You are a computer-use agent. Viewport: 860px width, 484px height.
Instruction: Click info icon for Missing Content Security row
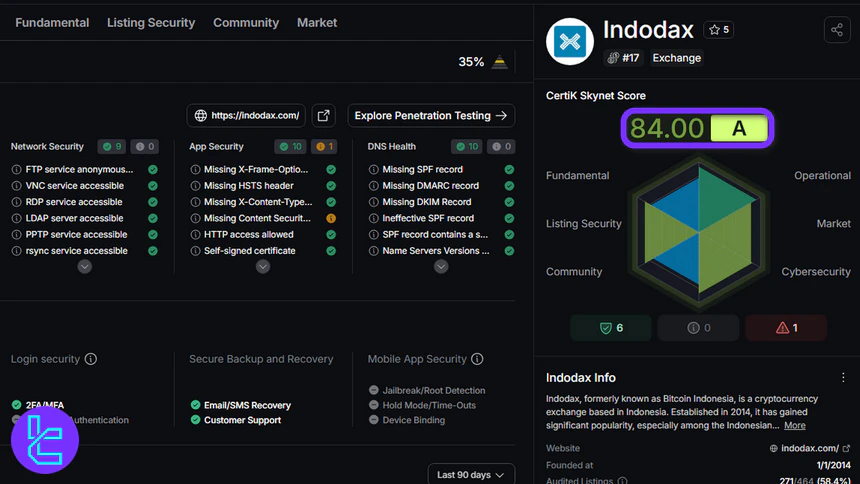195,218
